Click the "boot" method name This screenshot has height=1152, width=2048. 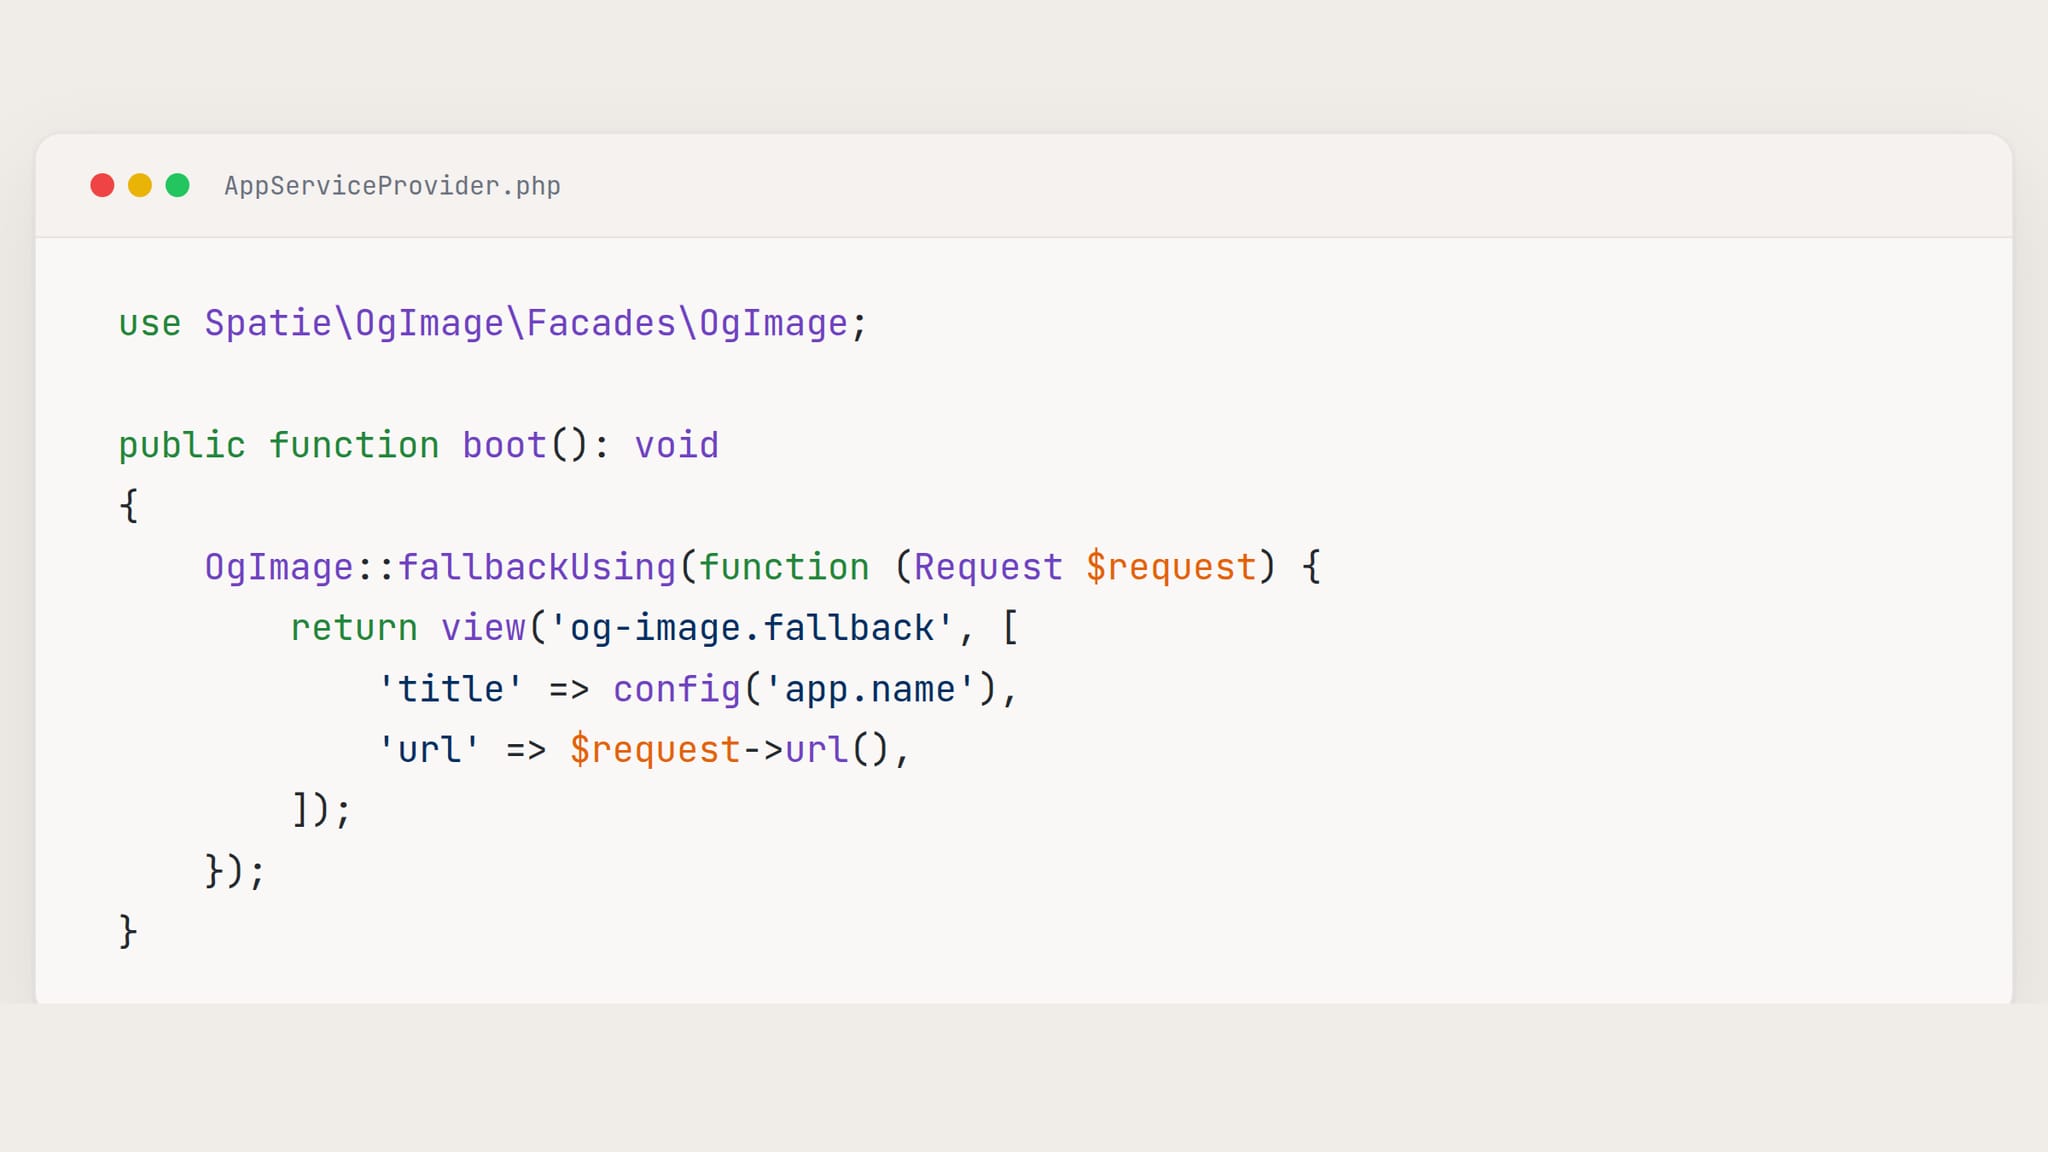point(504,446)
